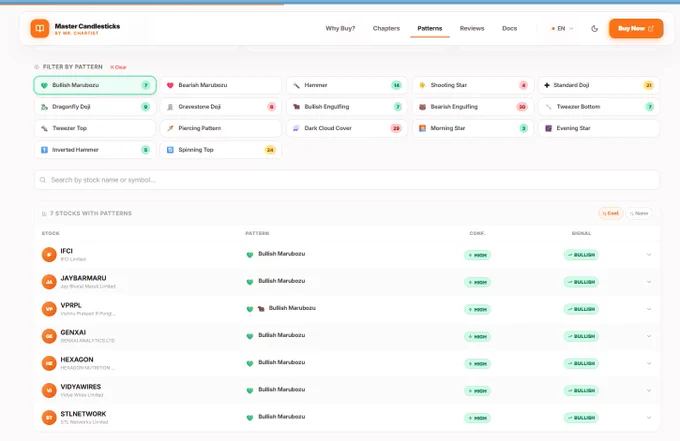Open the EN language dropdown
680x441 pixels.
pos(562,29)
